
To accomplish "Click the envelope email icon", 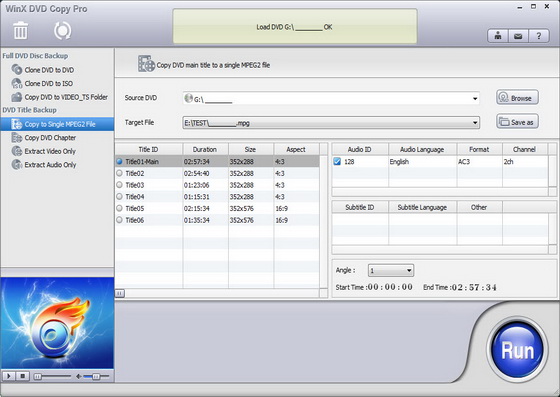I will [x=518, y=36].
